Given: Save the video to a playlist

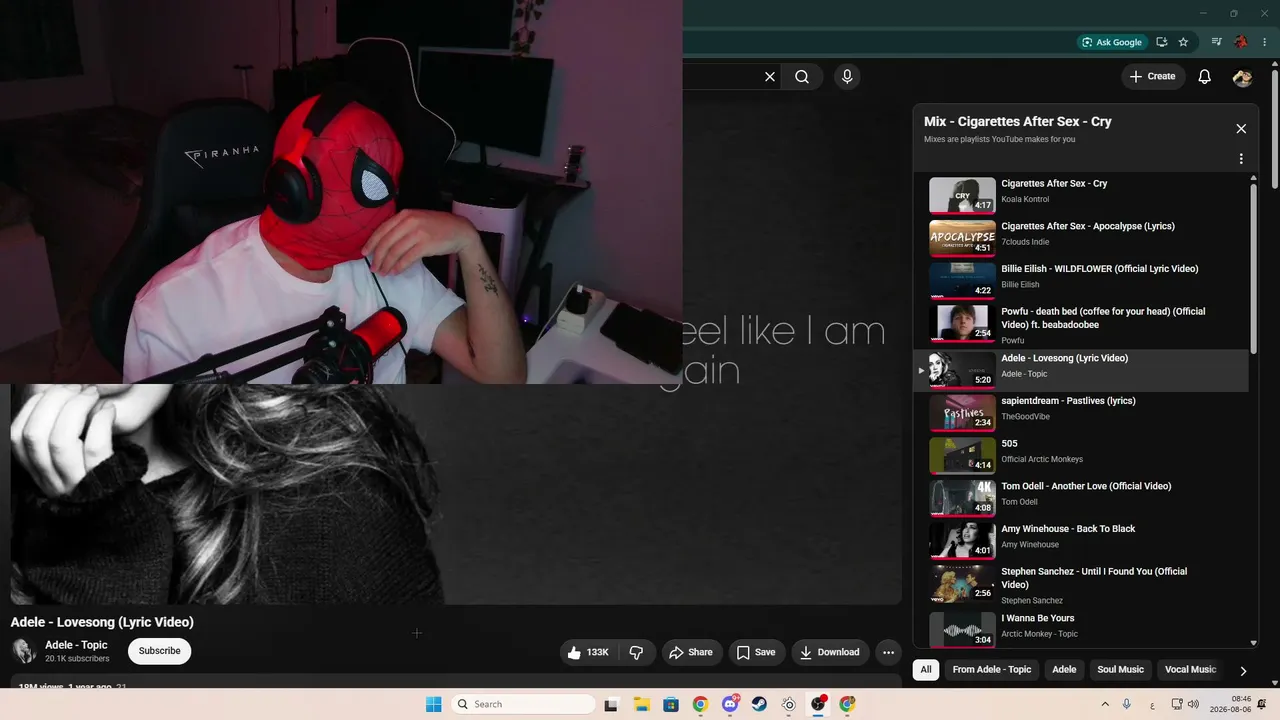Looking at the screenshot, I should pos(757,652).
